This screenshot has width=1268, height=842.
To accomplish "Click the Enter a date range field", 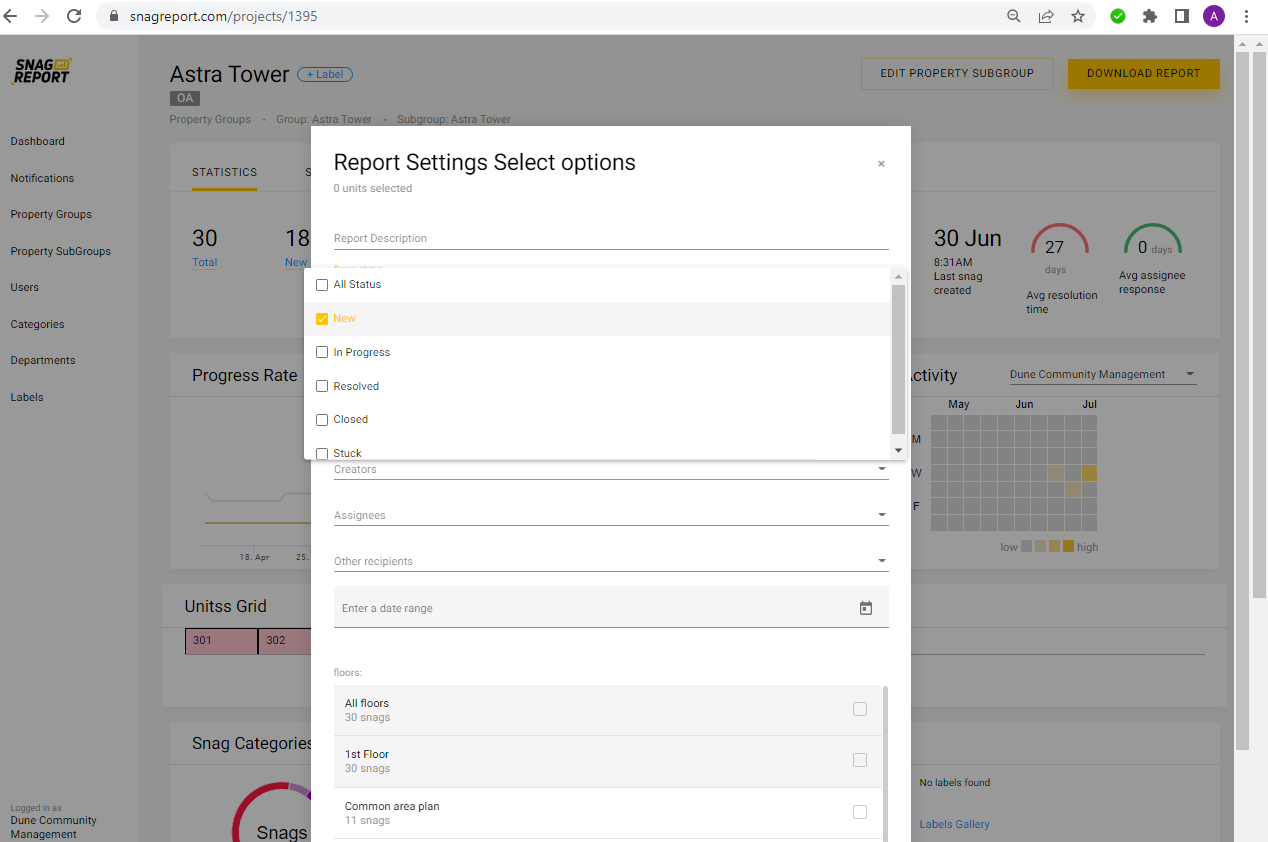I will click(611, 607).
